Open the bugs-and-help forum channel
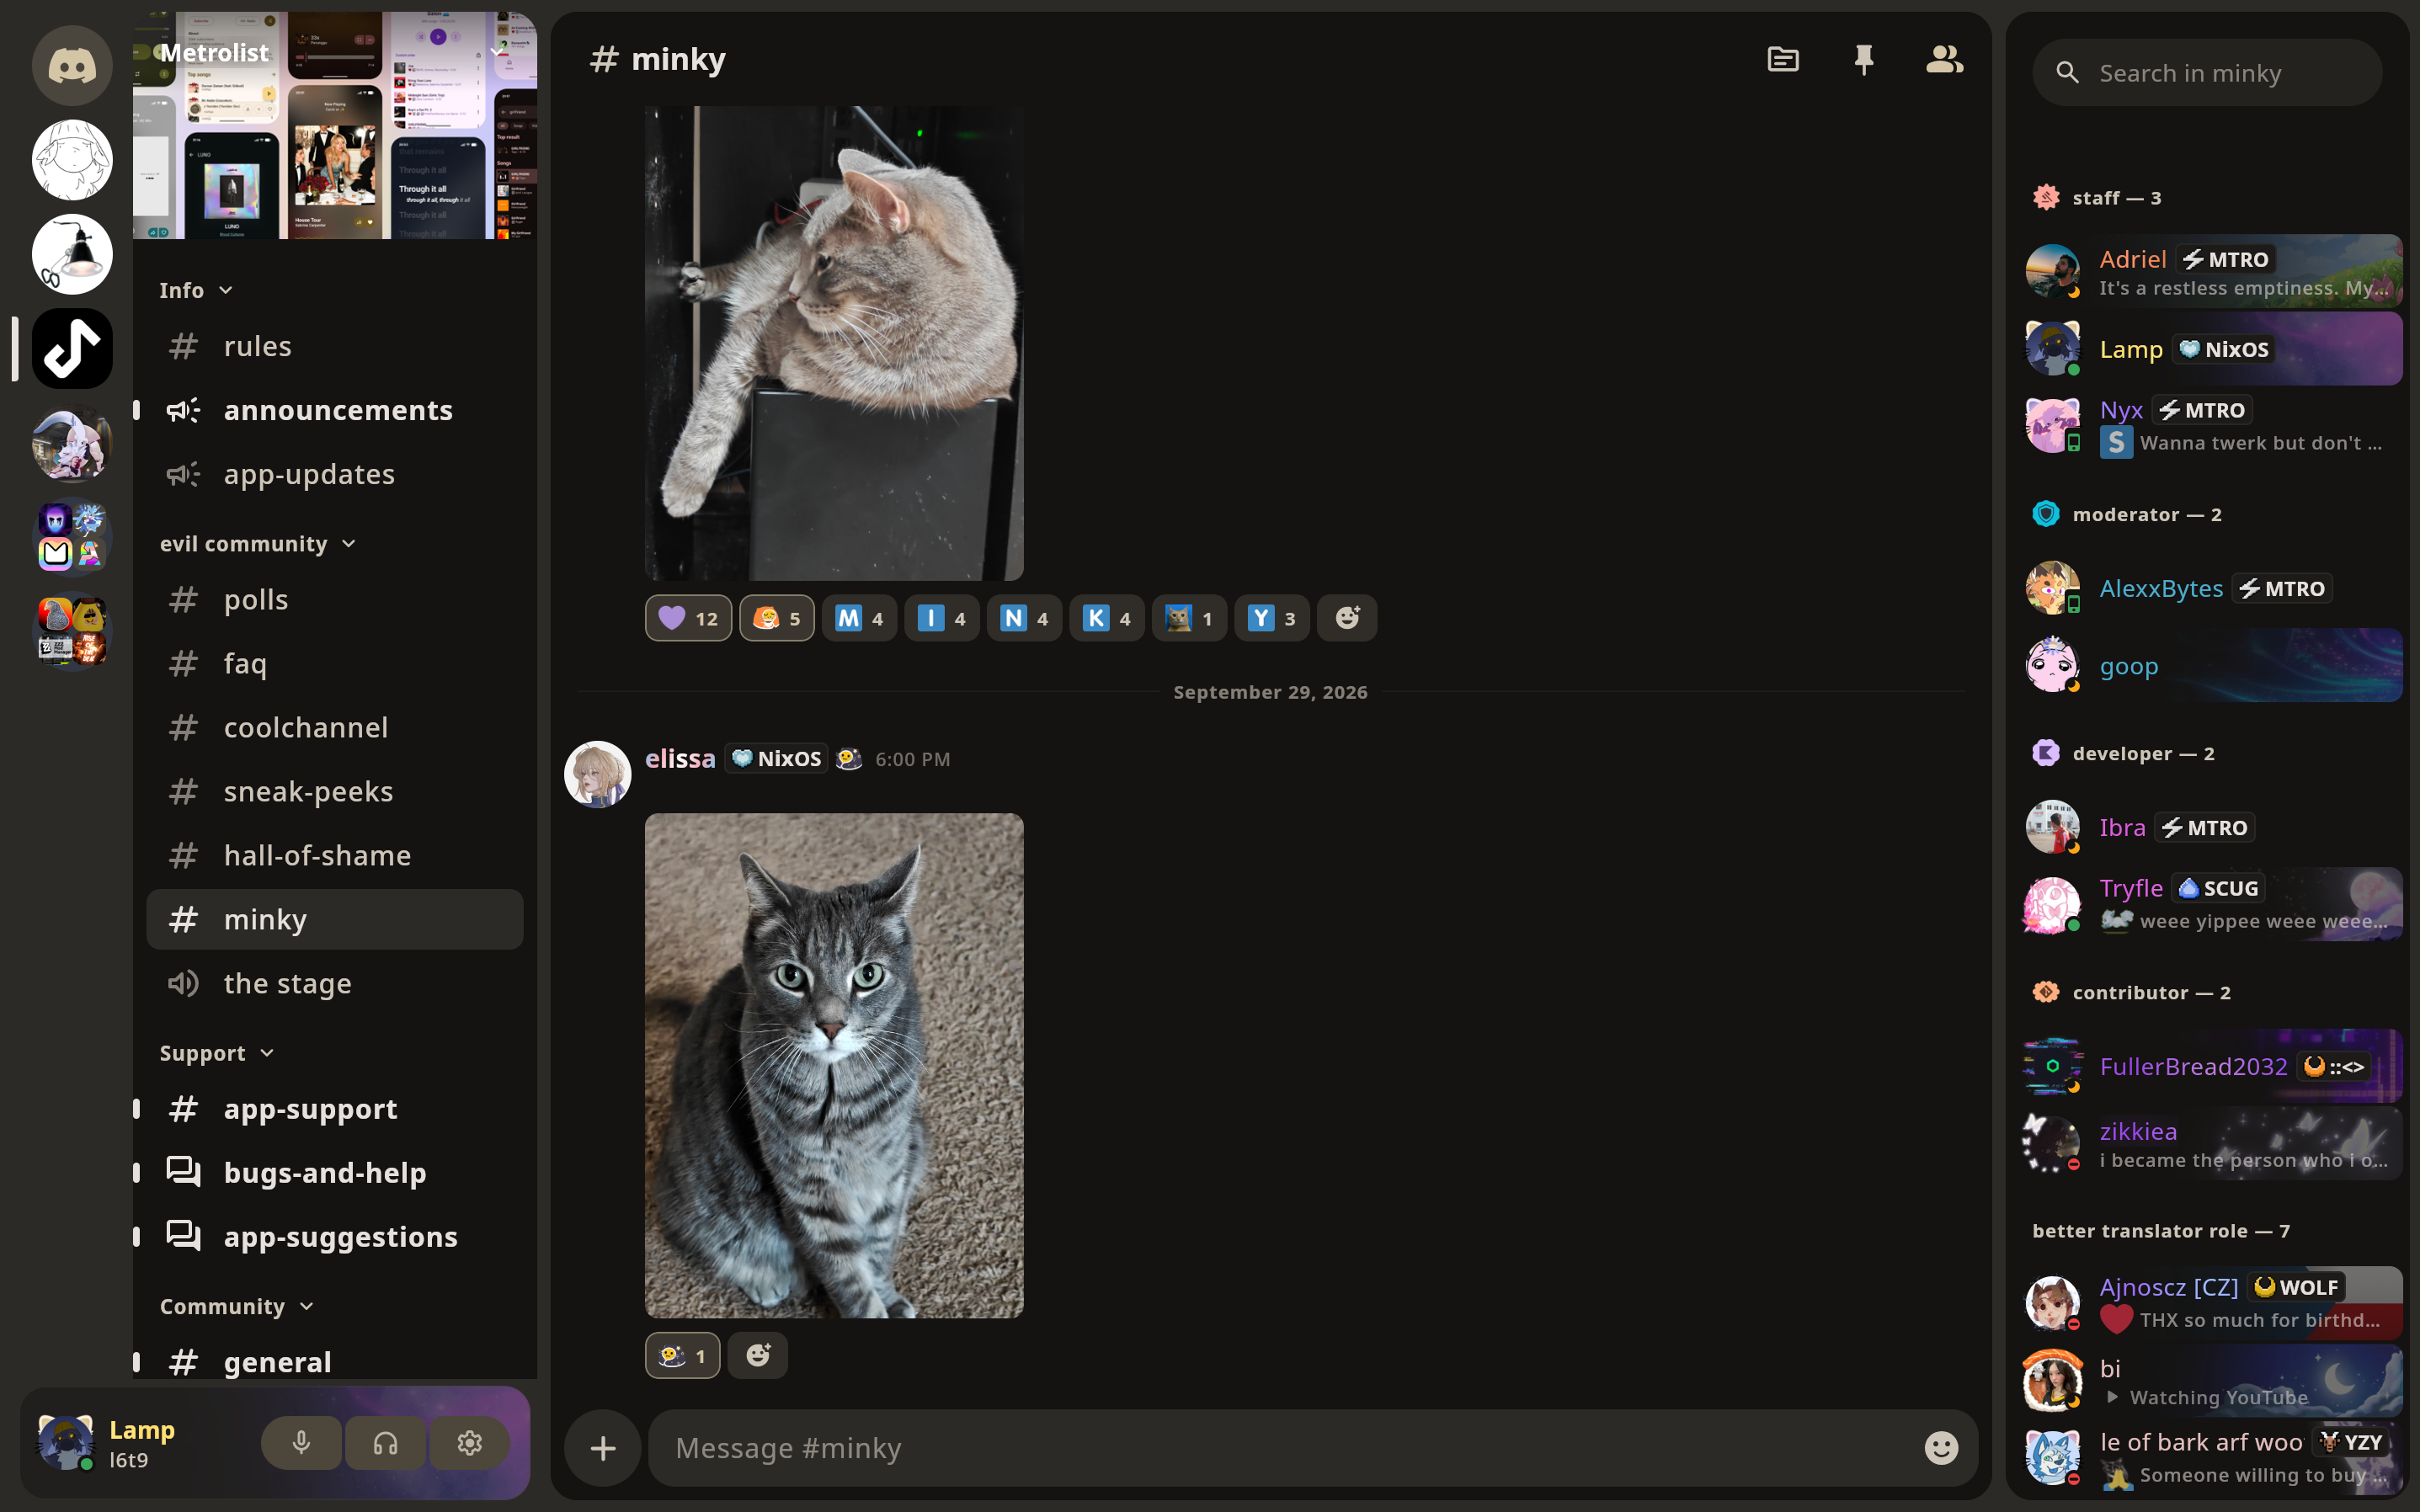The width and height of the screenshot is (2420, 1512). [x=335, y=1172]
